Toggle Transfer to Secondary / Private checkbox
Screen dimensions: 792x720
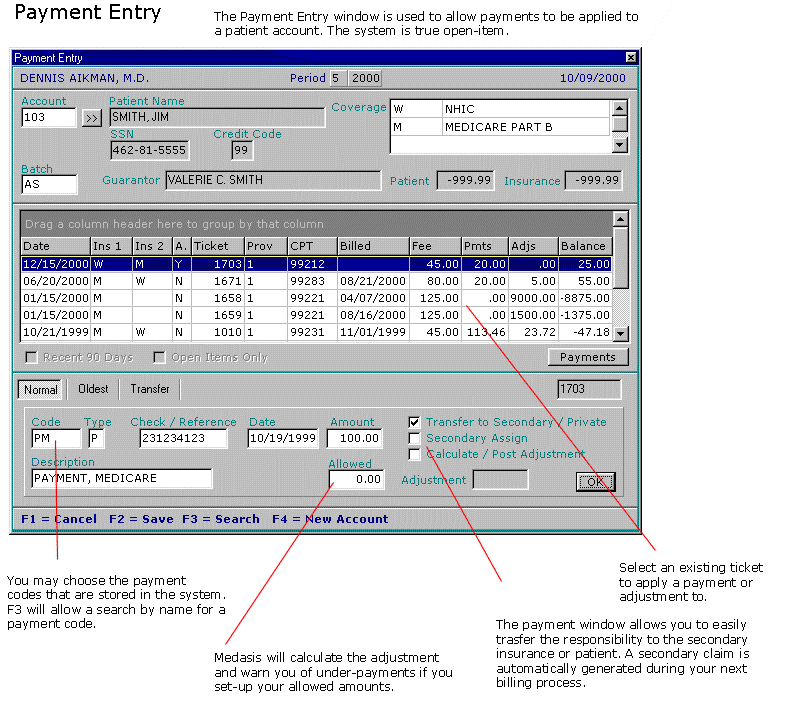pyautogui.click(x=414, y=422)
